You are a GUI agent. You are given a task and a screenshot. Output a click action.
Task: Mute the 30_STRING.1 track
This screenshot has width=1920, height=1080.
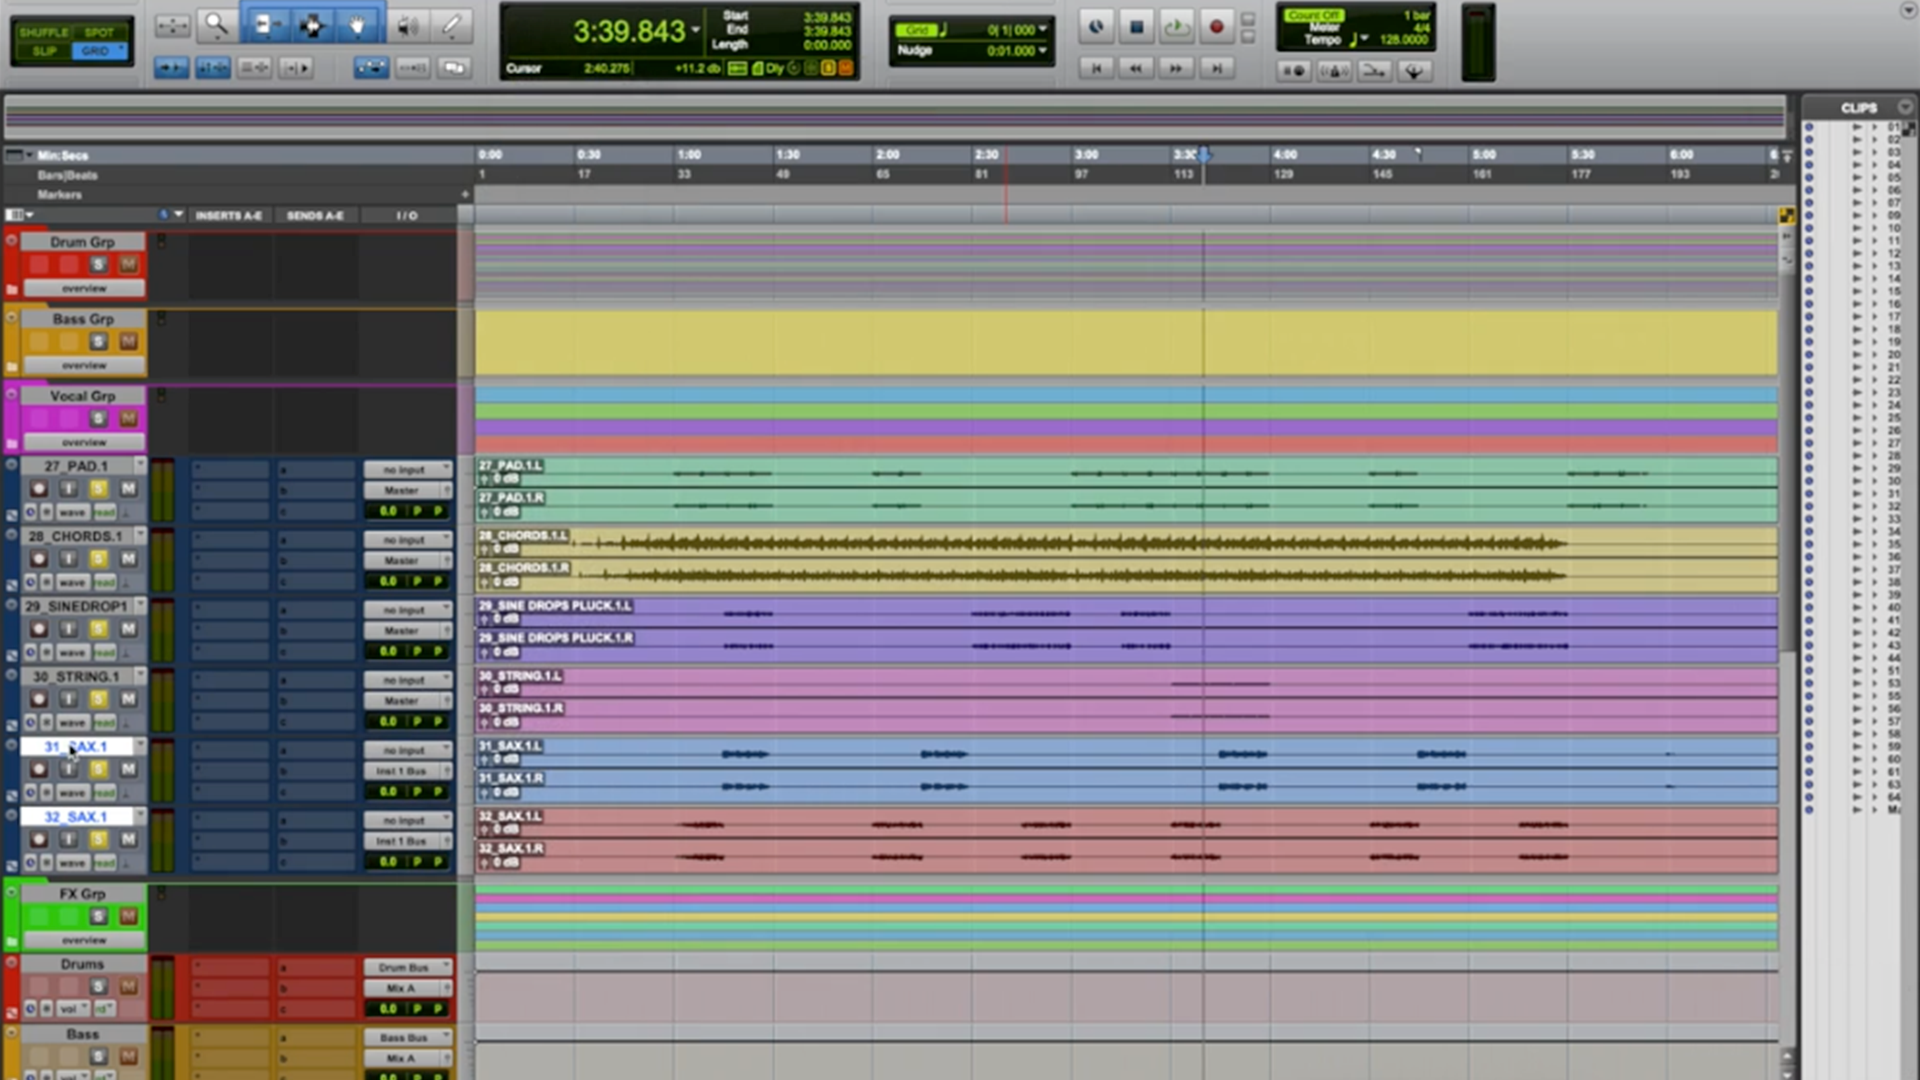(128, 699)
